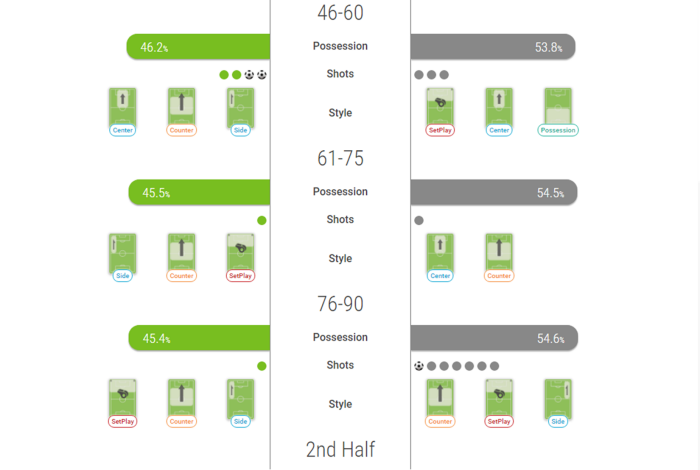Click the single gray shot dot in 61-75
Screen dimensions: 700x470
point(419,220)
